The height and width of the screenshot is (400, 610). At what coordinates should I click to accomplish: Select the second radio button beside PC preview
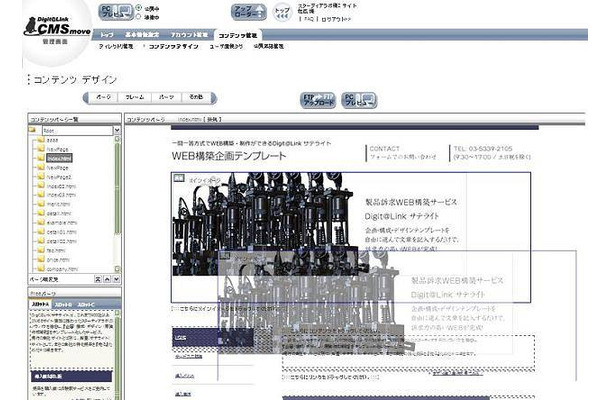[139, 18]
